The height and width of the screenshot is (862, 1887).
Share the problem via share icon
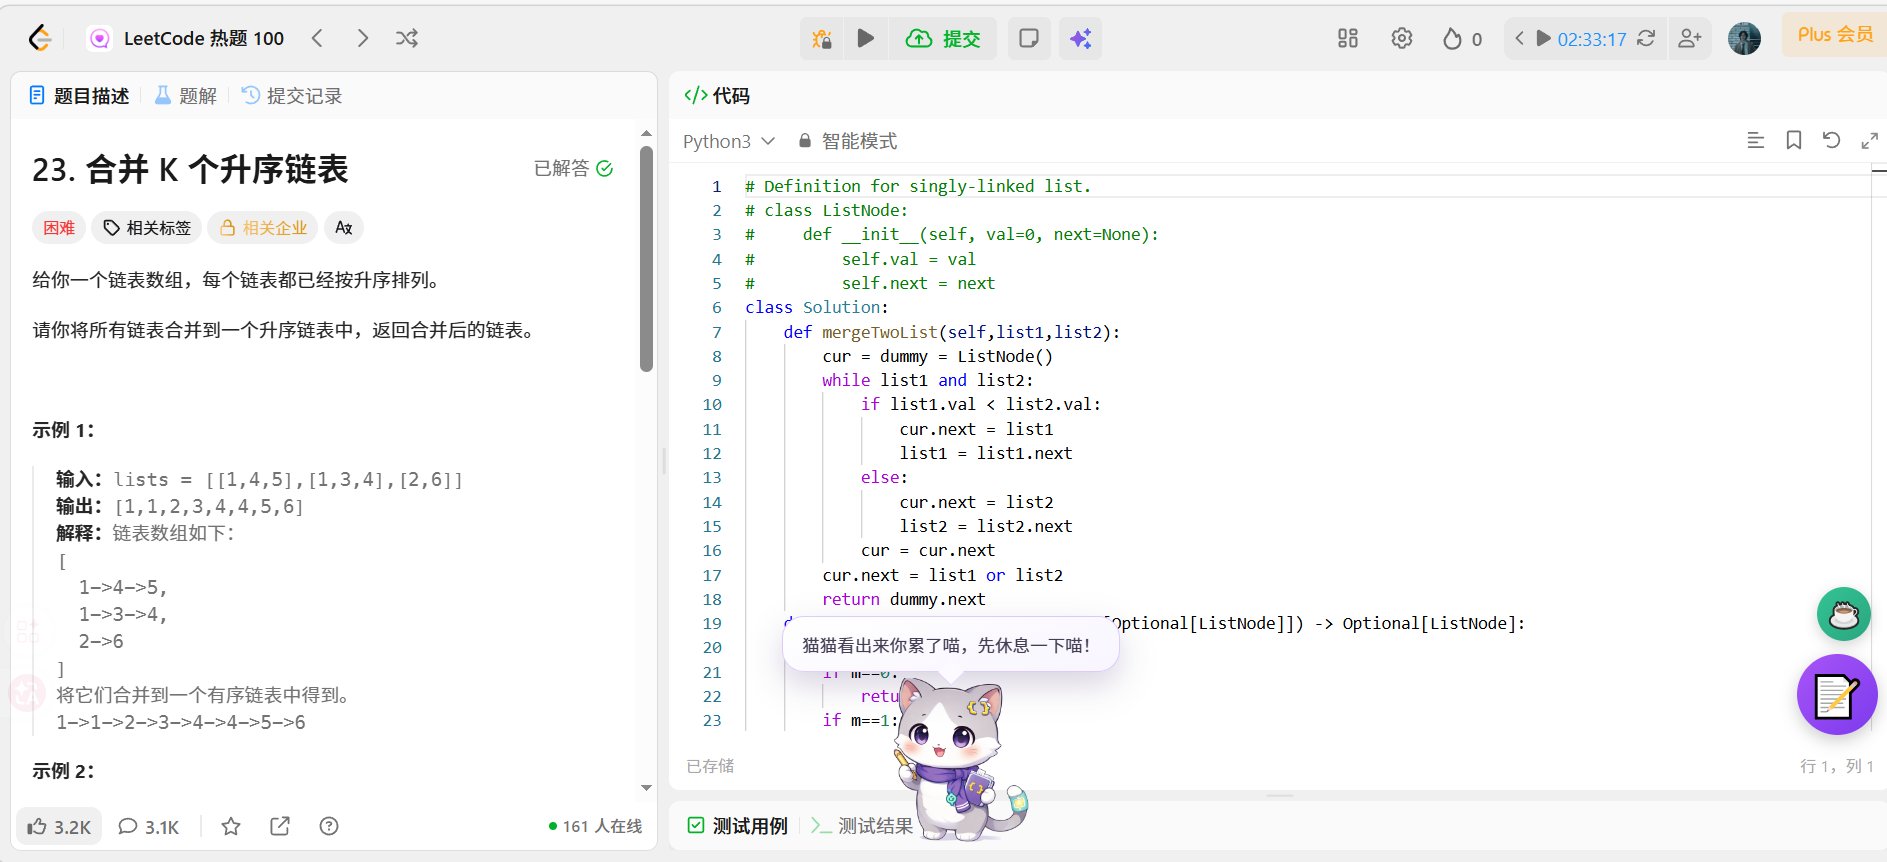click(x=280, y=826)
